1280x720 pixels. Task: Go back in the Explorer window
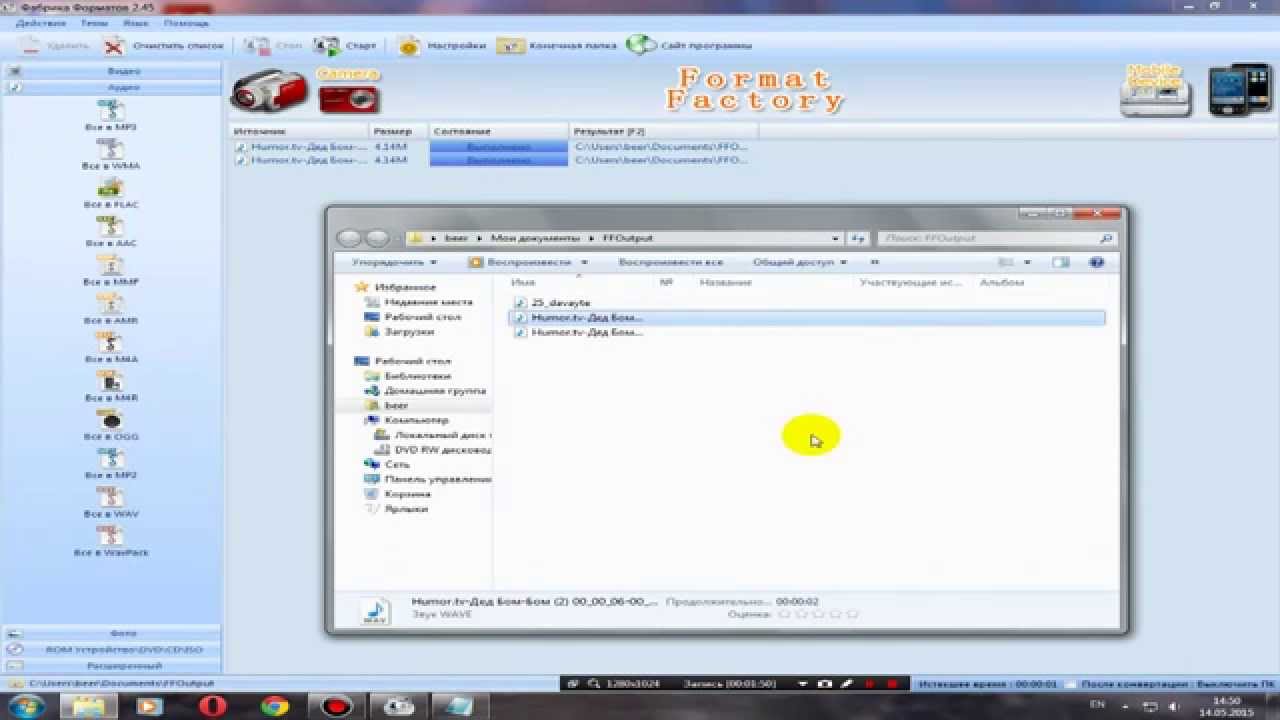pyautogui.click(x=349, y=238)
